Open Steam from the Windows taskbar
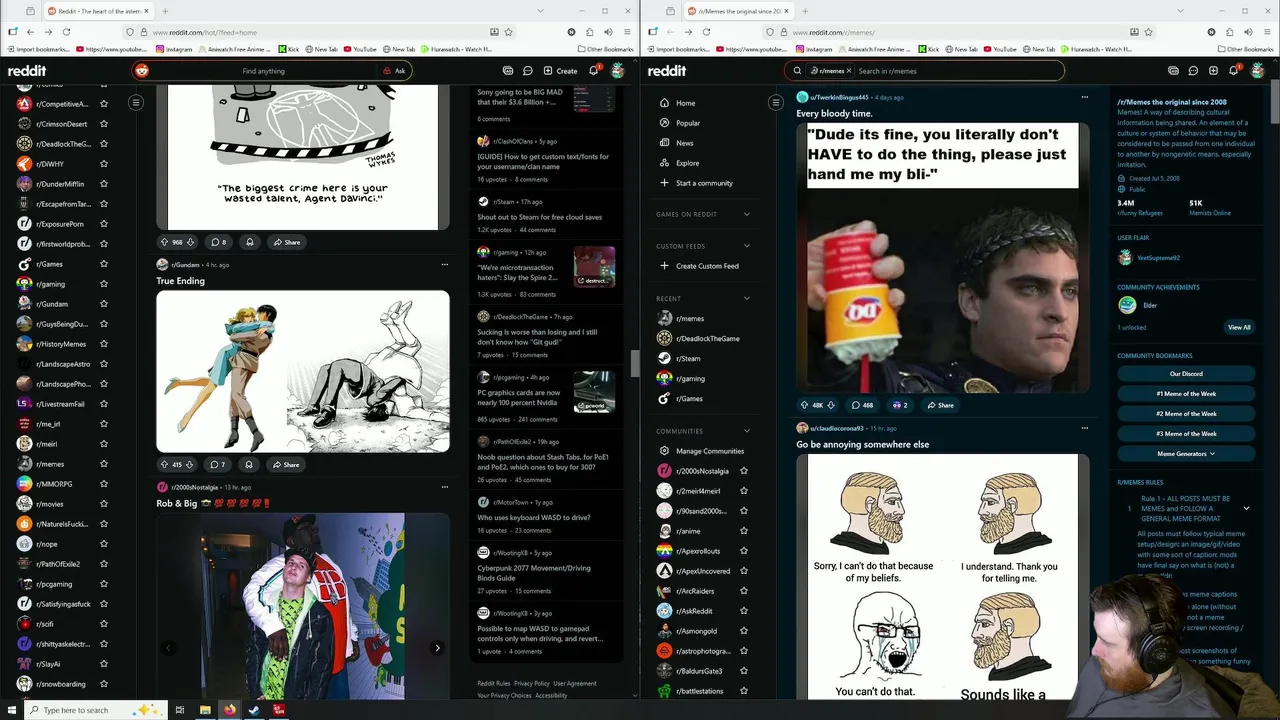 click(254, 710)
